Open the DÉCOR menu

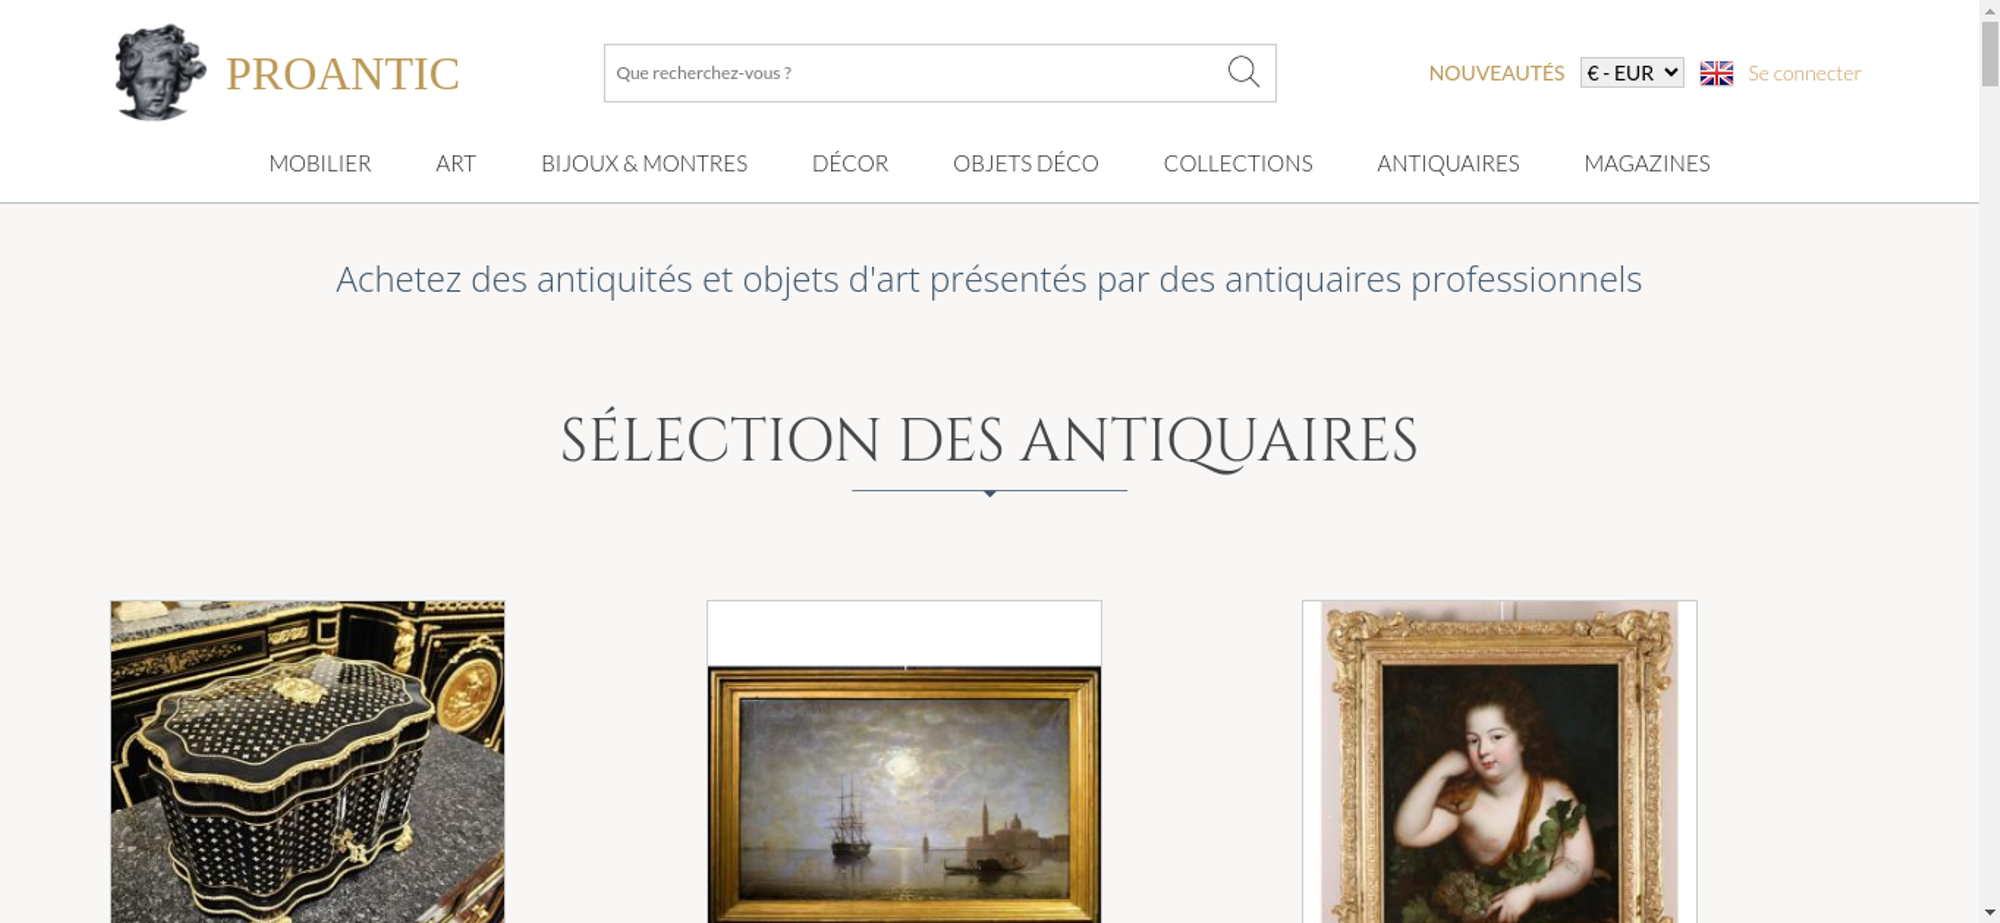pyautogui.click(x=850, y=163)
